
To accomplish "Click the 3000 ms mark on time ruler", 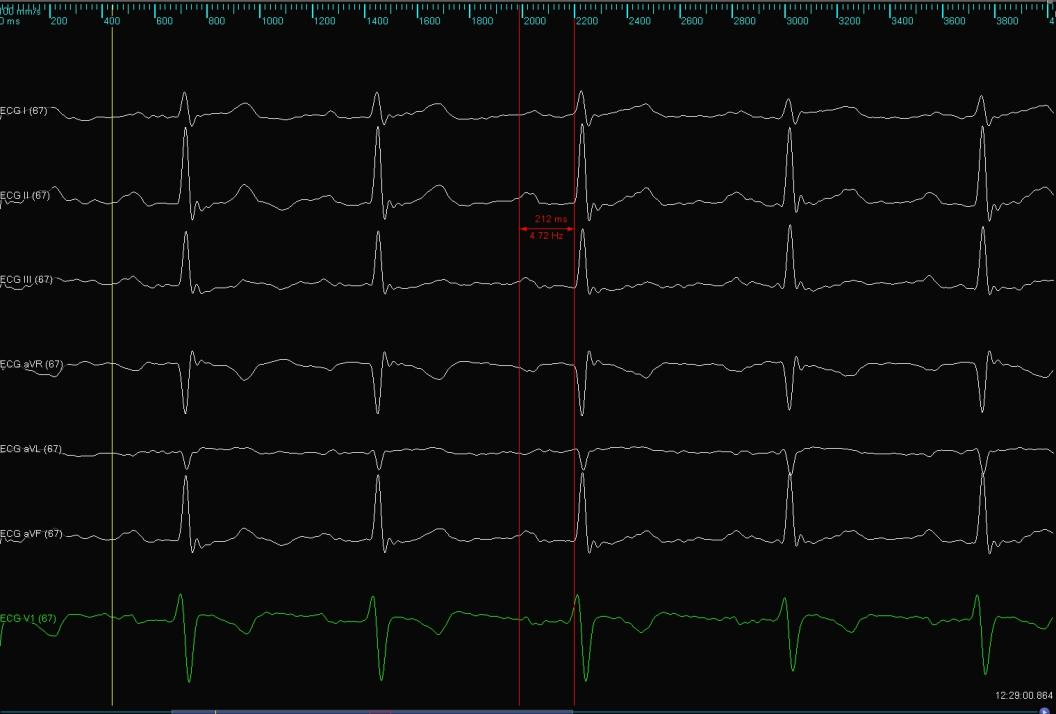I will (796, 21).
